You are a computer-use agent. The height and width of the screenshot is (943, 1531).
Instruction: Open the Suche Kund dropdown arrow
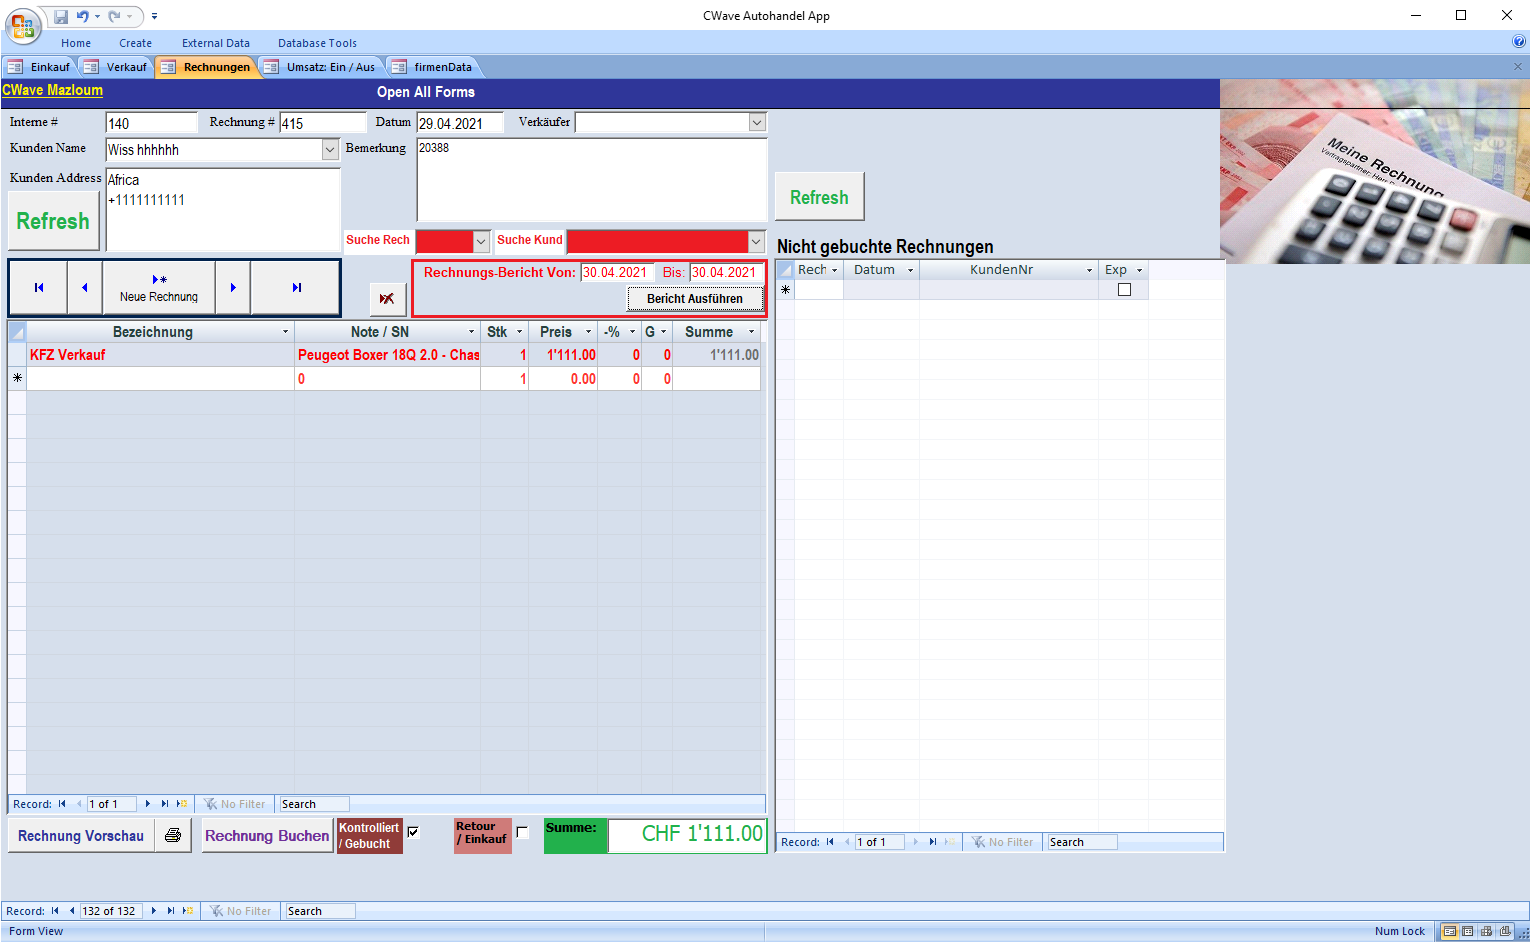tap(756, 242)
